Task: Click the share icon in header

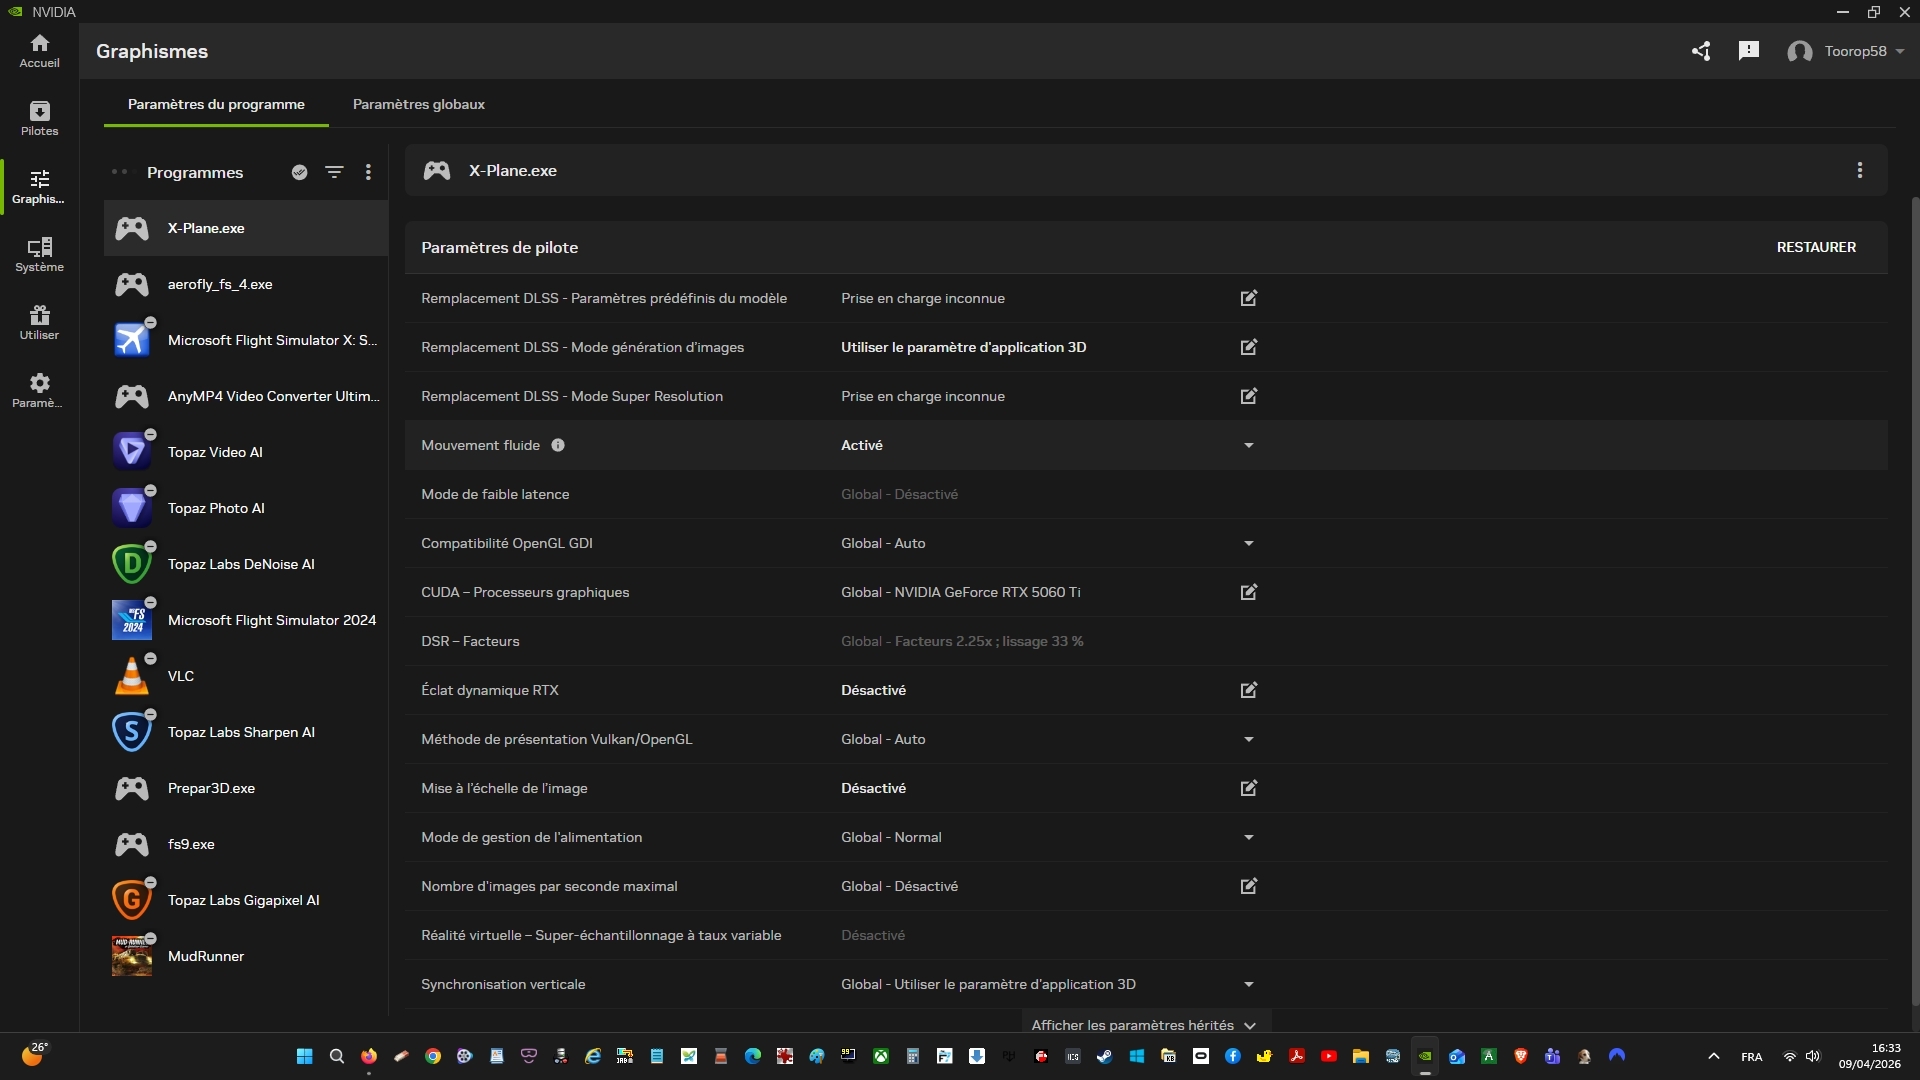Action: coord(1701,51)
